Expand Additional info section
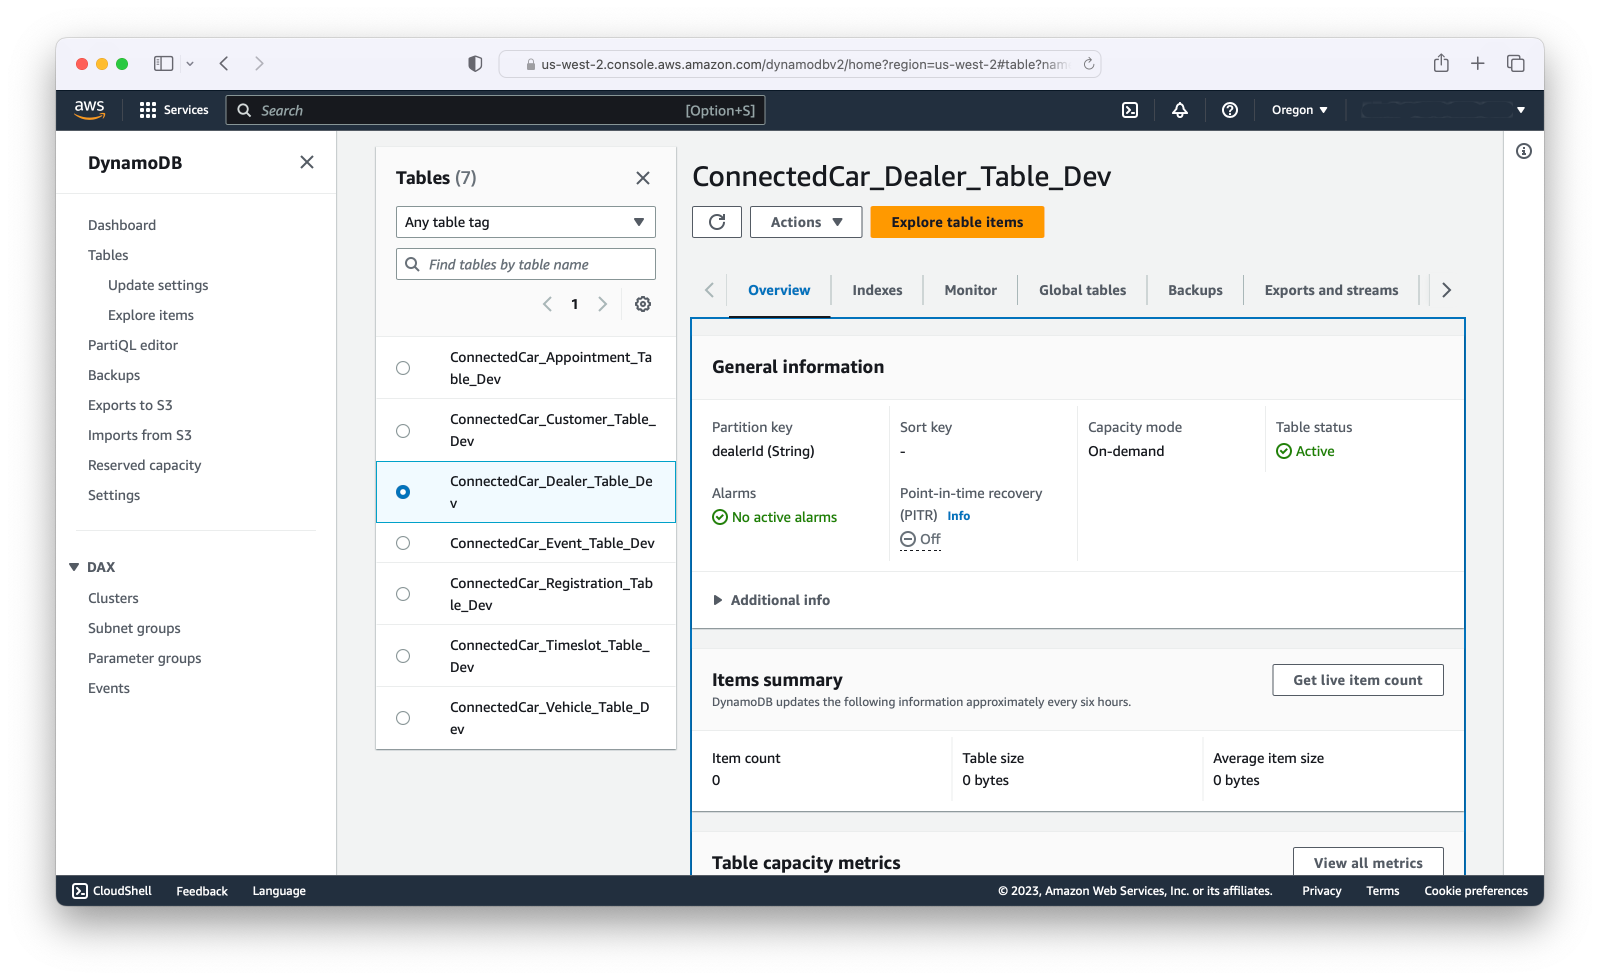 pos(771,600)
